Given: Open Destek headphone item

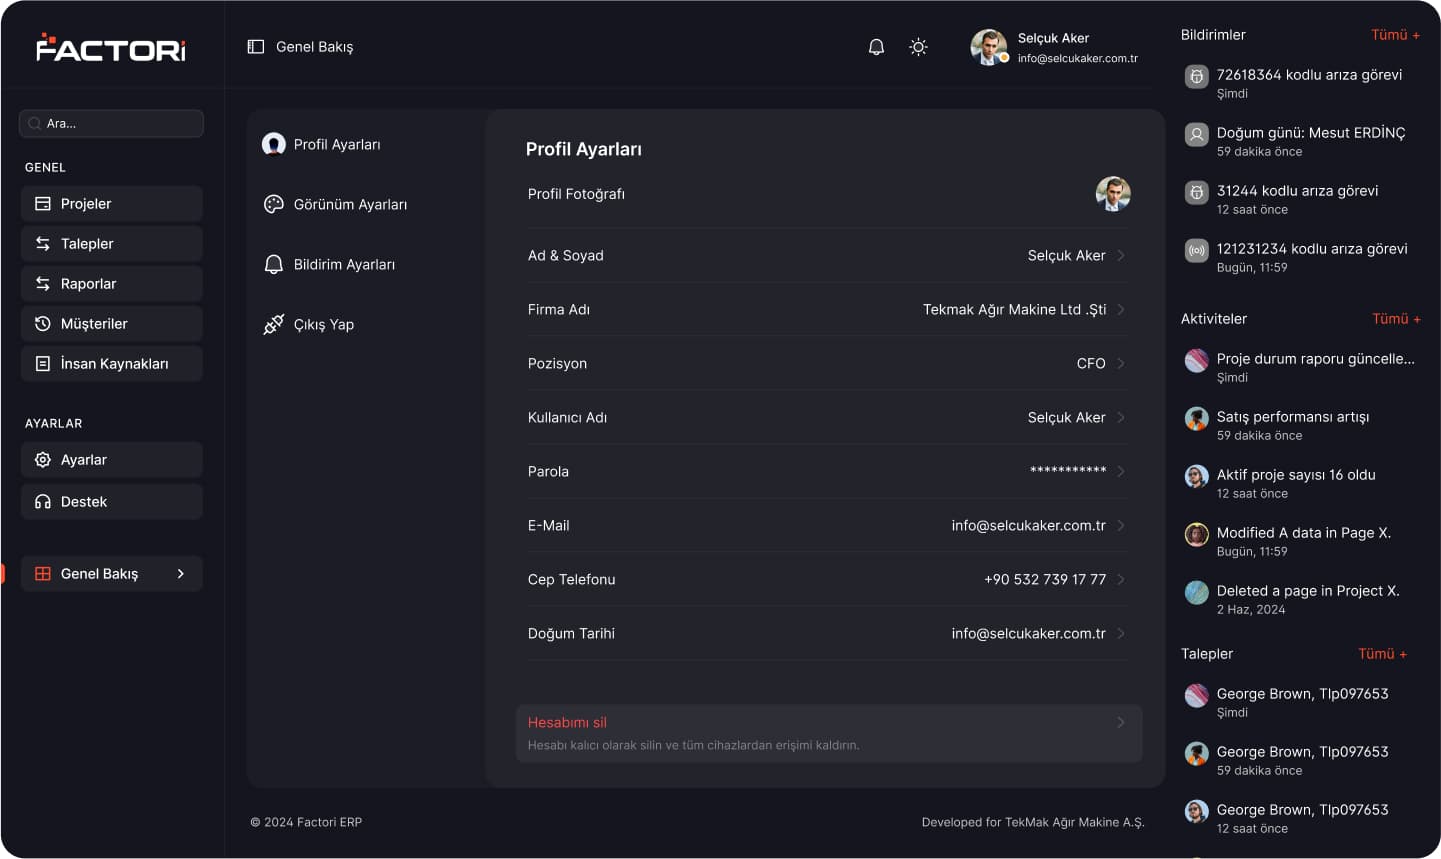Looking at the screenshot, I should [112, 502].
